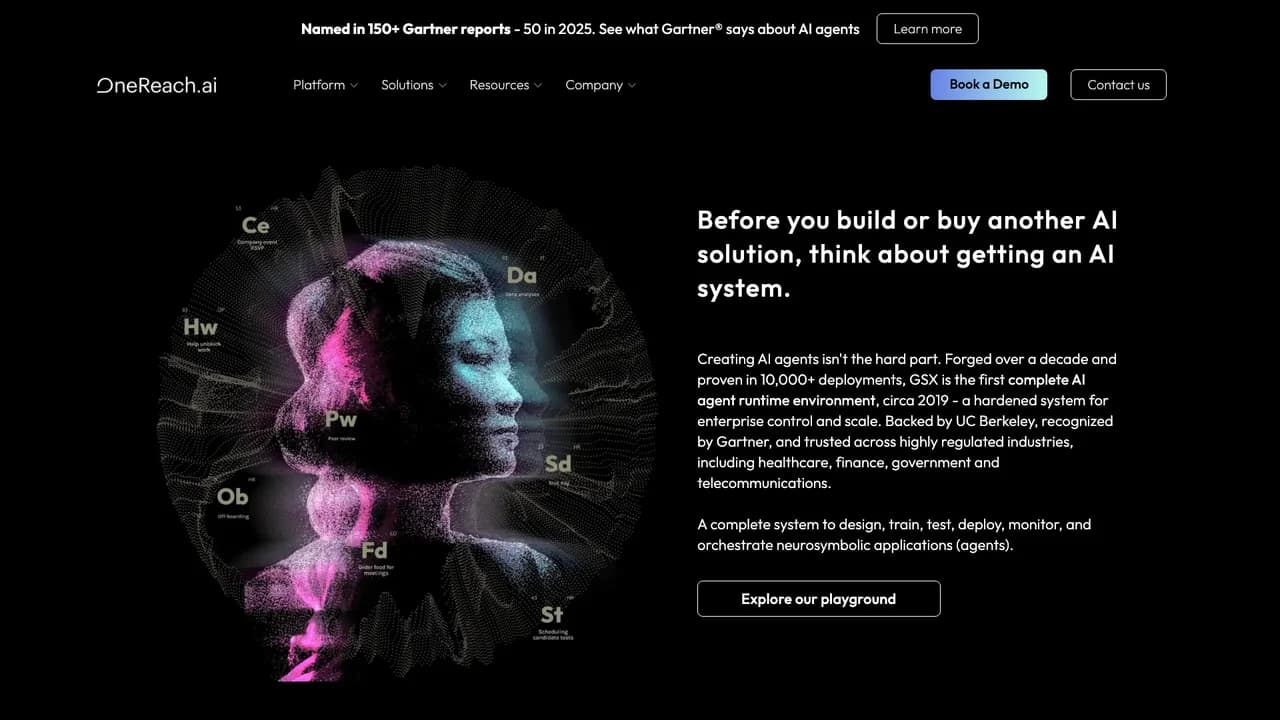Click the OneReach.ai logo
The image size is (1280, 720).
157,85
